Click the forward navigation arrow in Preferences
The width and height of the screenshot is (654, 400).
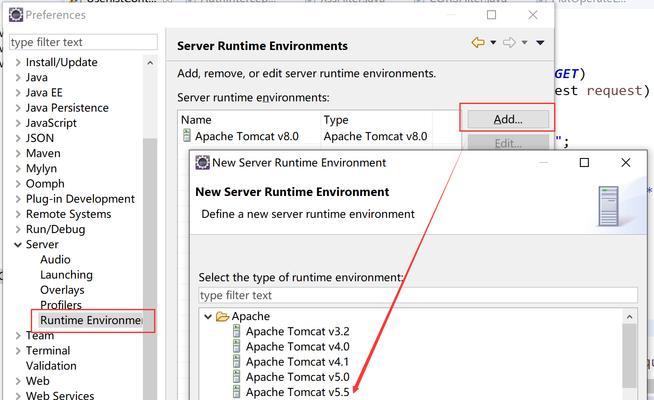[x=509, y=42]
